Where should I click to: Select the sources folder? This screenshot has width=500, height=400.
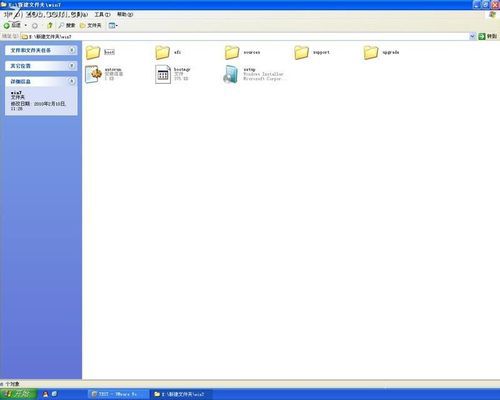coord(242,52)
